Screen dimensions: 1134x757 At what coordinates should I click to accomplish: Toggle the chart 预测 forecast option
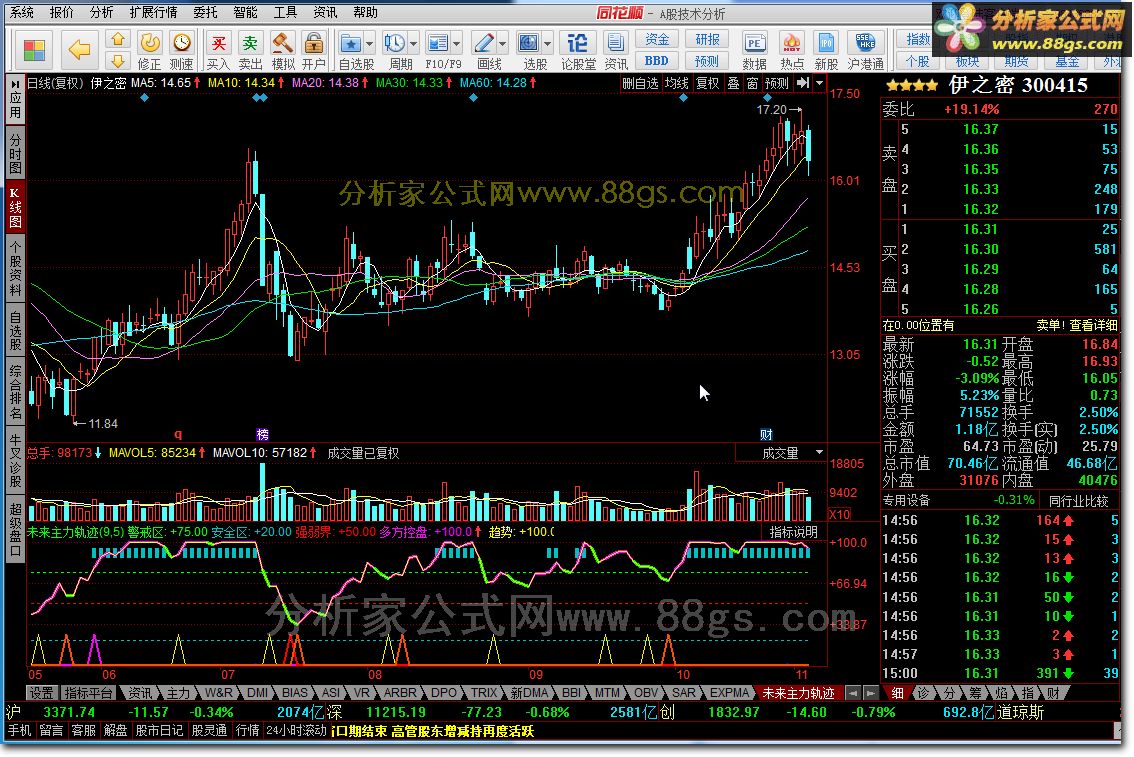777,83
